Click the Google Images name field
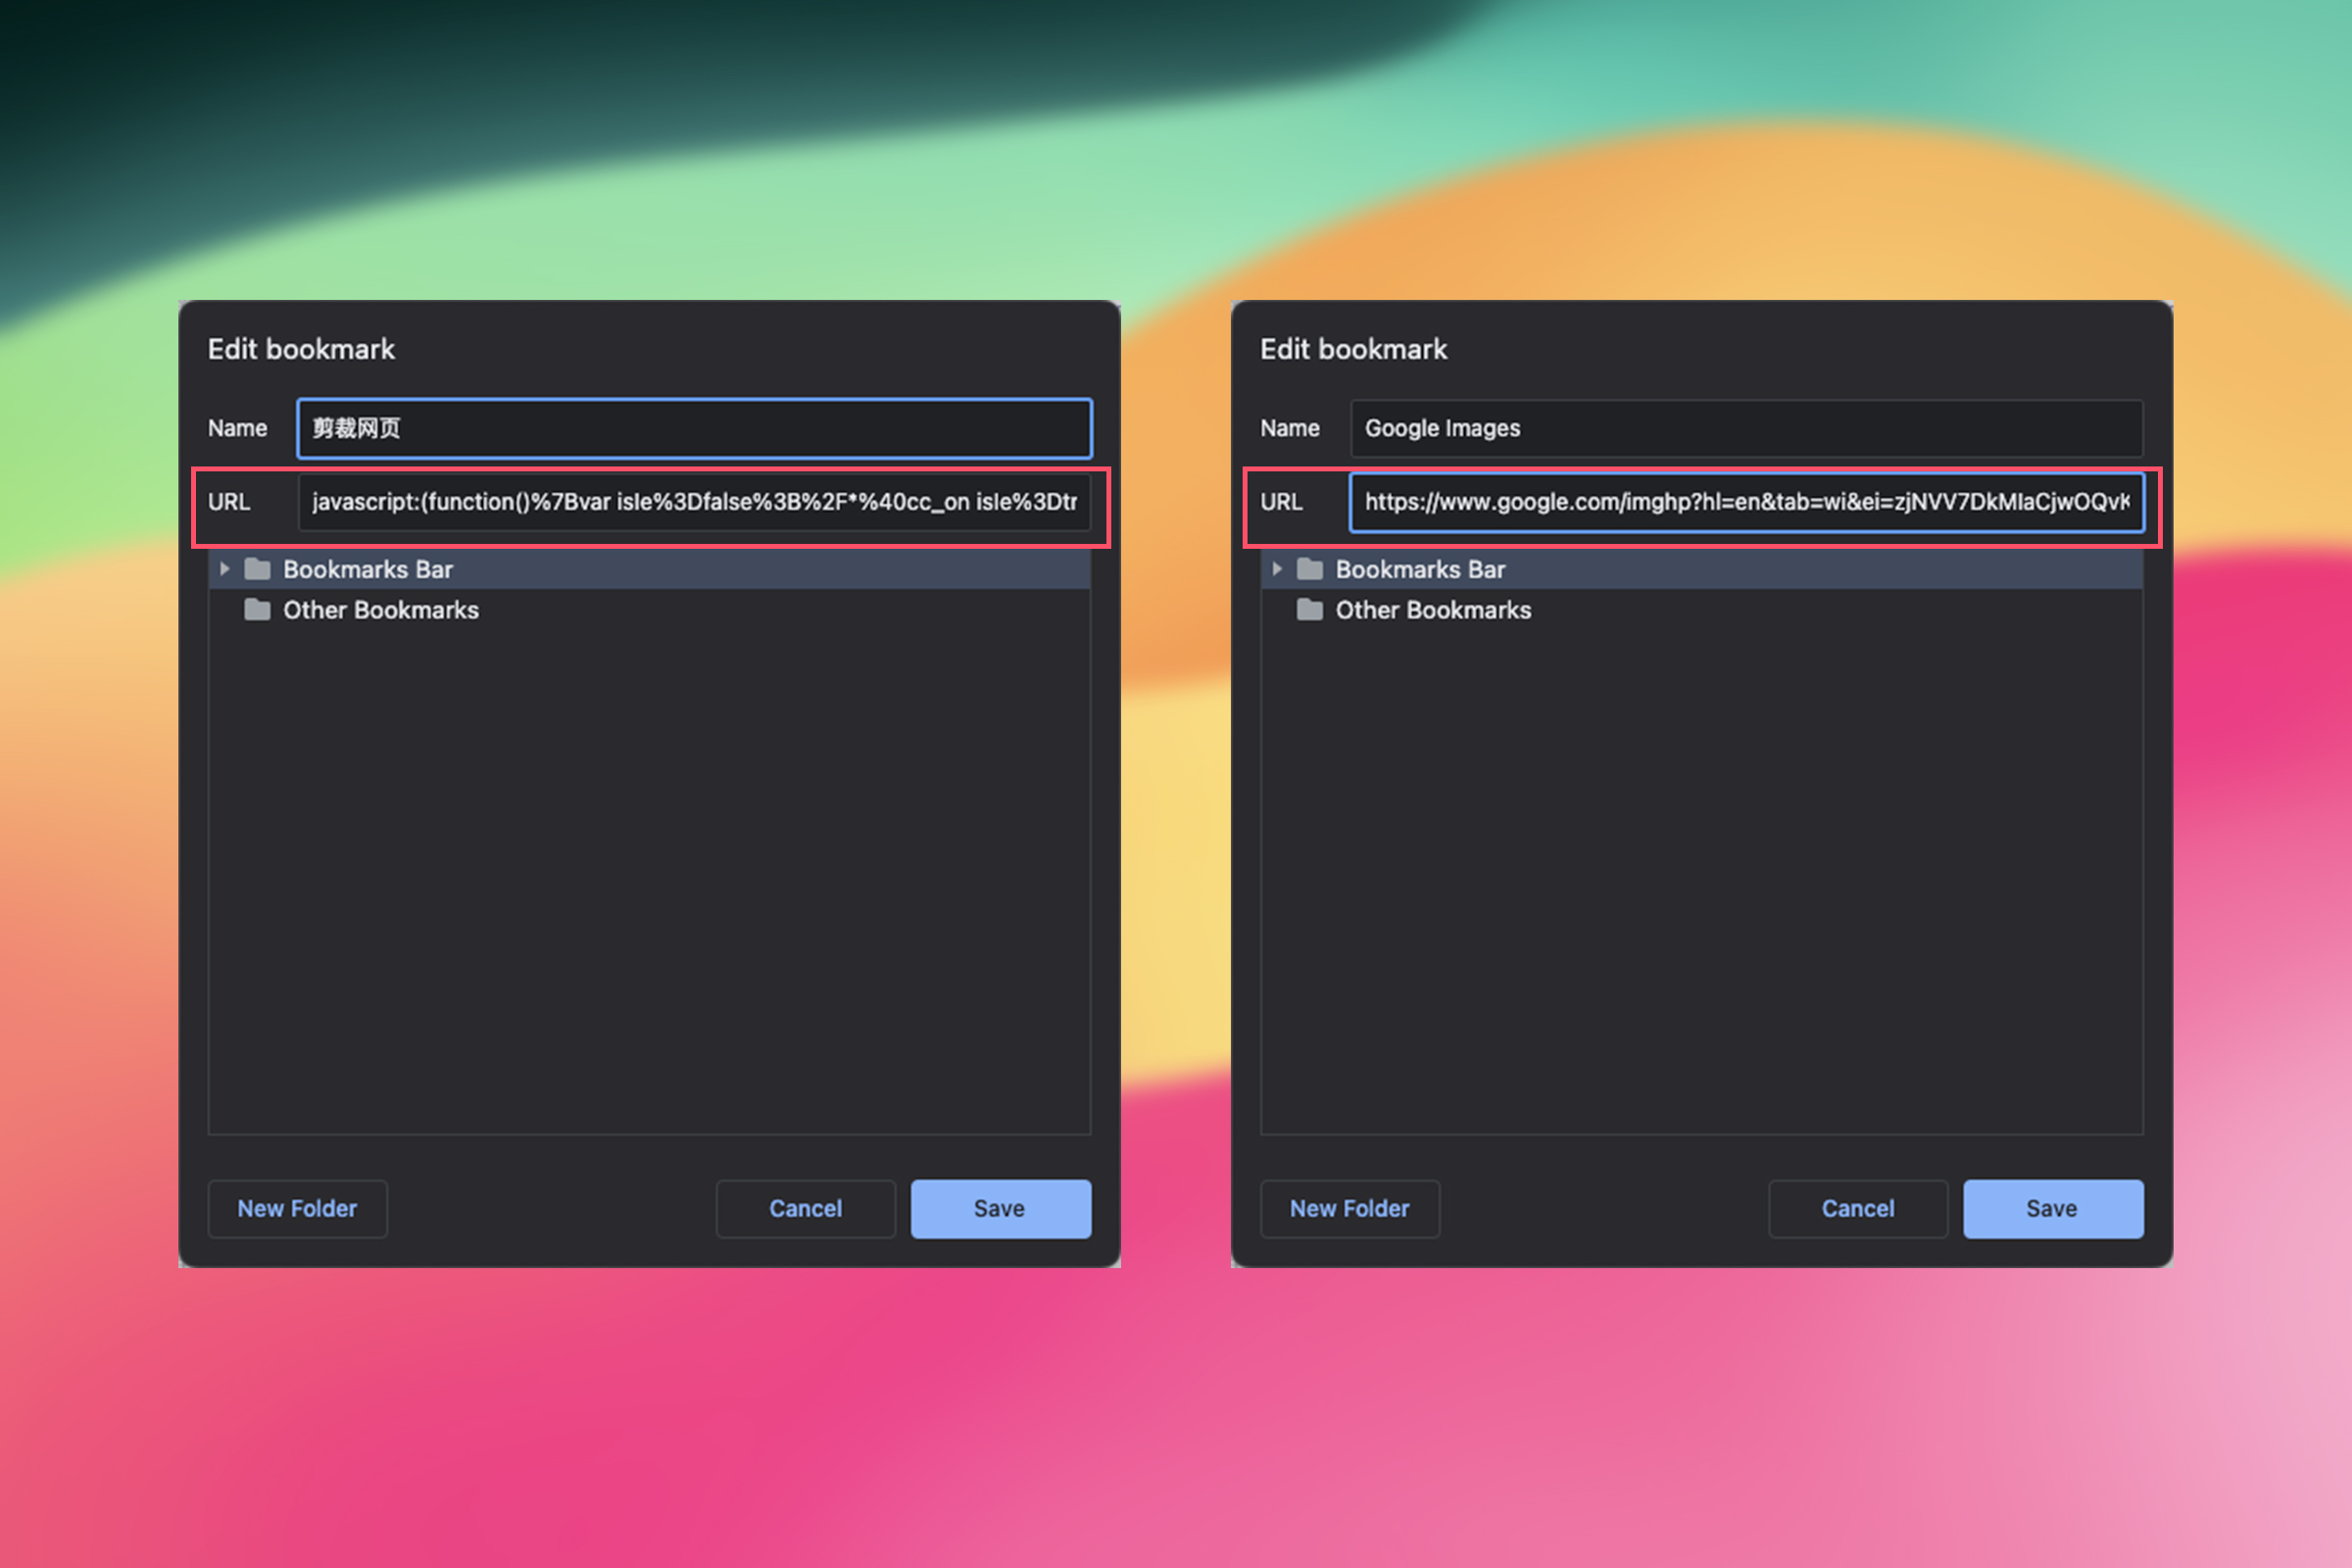Image resolution: width=2352 pixels, height=1568 pixels. 1746,428
